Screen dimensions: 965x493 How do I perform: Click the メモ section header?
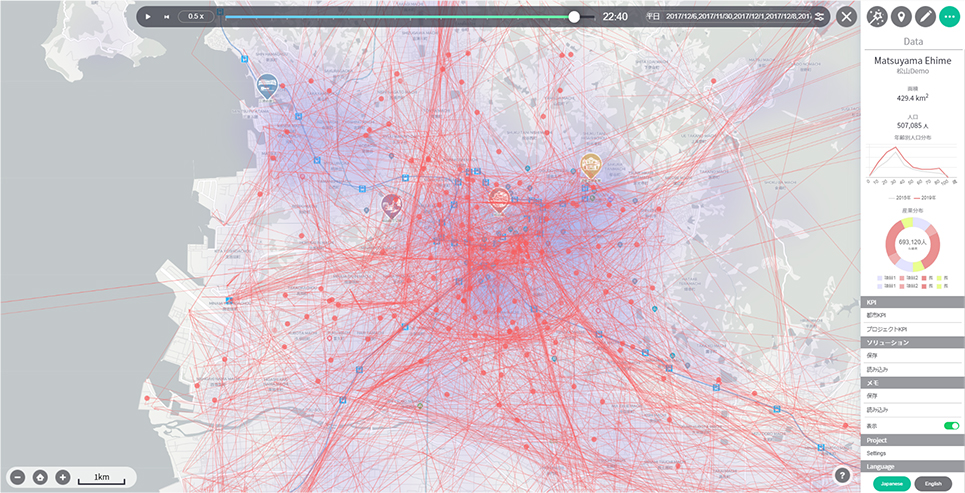(913, 383)
